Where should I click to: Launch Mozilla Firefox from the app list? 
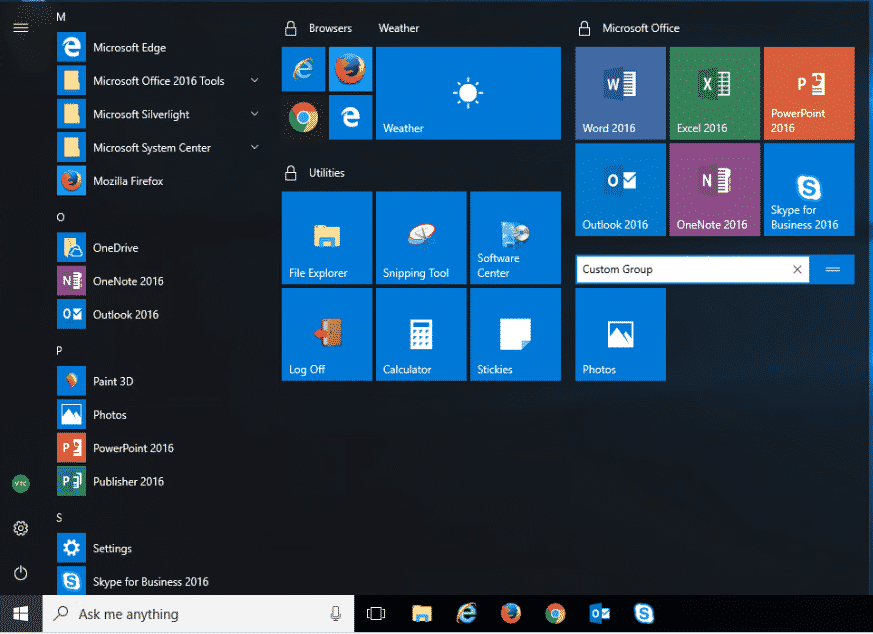coord(159,181)
